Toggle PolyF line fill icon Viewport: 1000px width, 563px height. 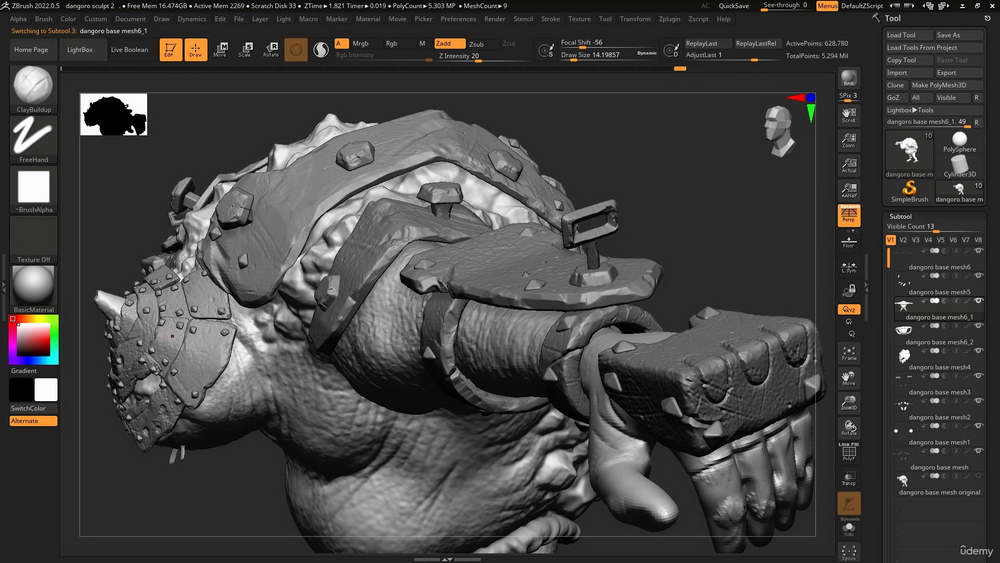[x=849, y=453]
